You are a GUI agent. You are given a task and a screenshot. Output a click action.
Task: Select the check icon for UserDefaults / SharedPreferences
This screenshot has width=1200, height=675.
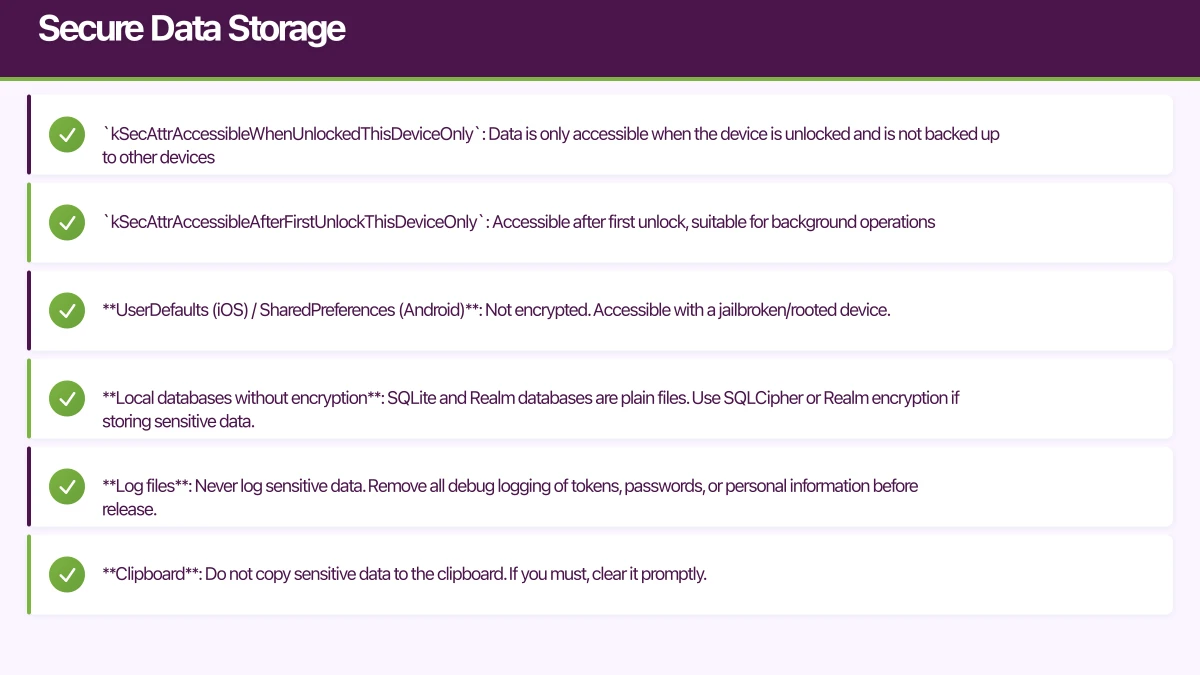click(66, 310)
